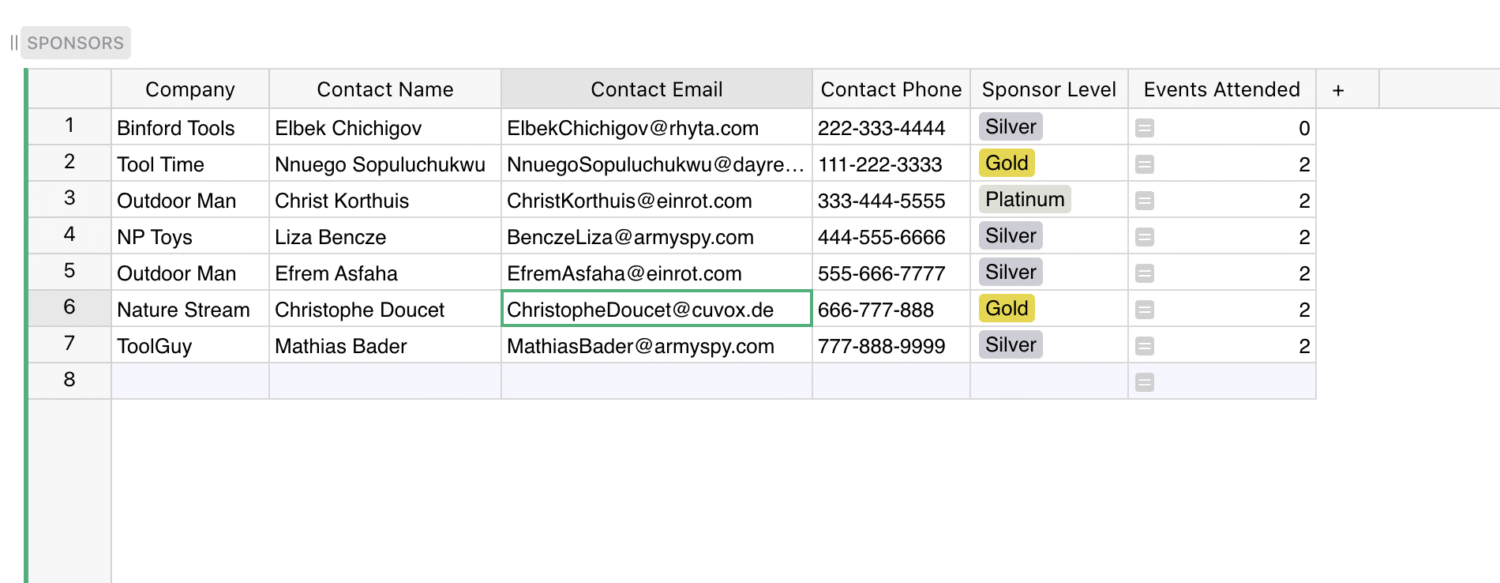Viewport: 1500px width, 583px height.
Task: Select the Contact Email column header
Action: (656, 89)
